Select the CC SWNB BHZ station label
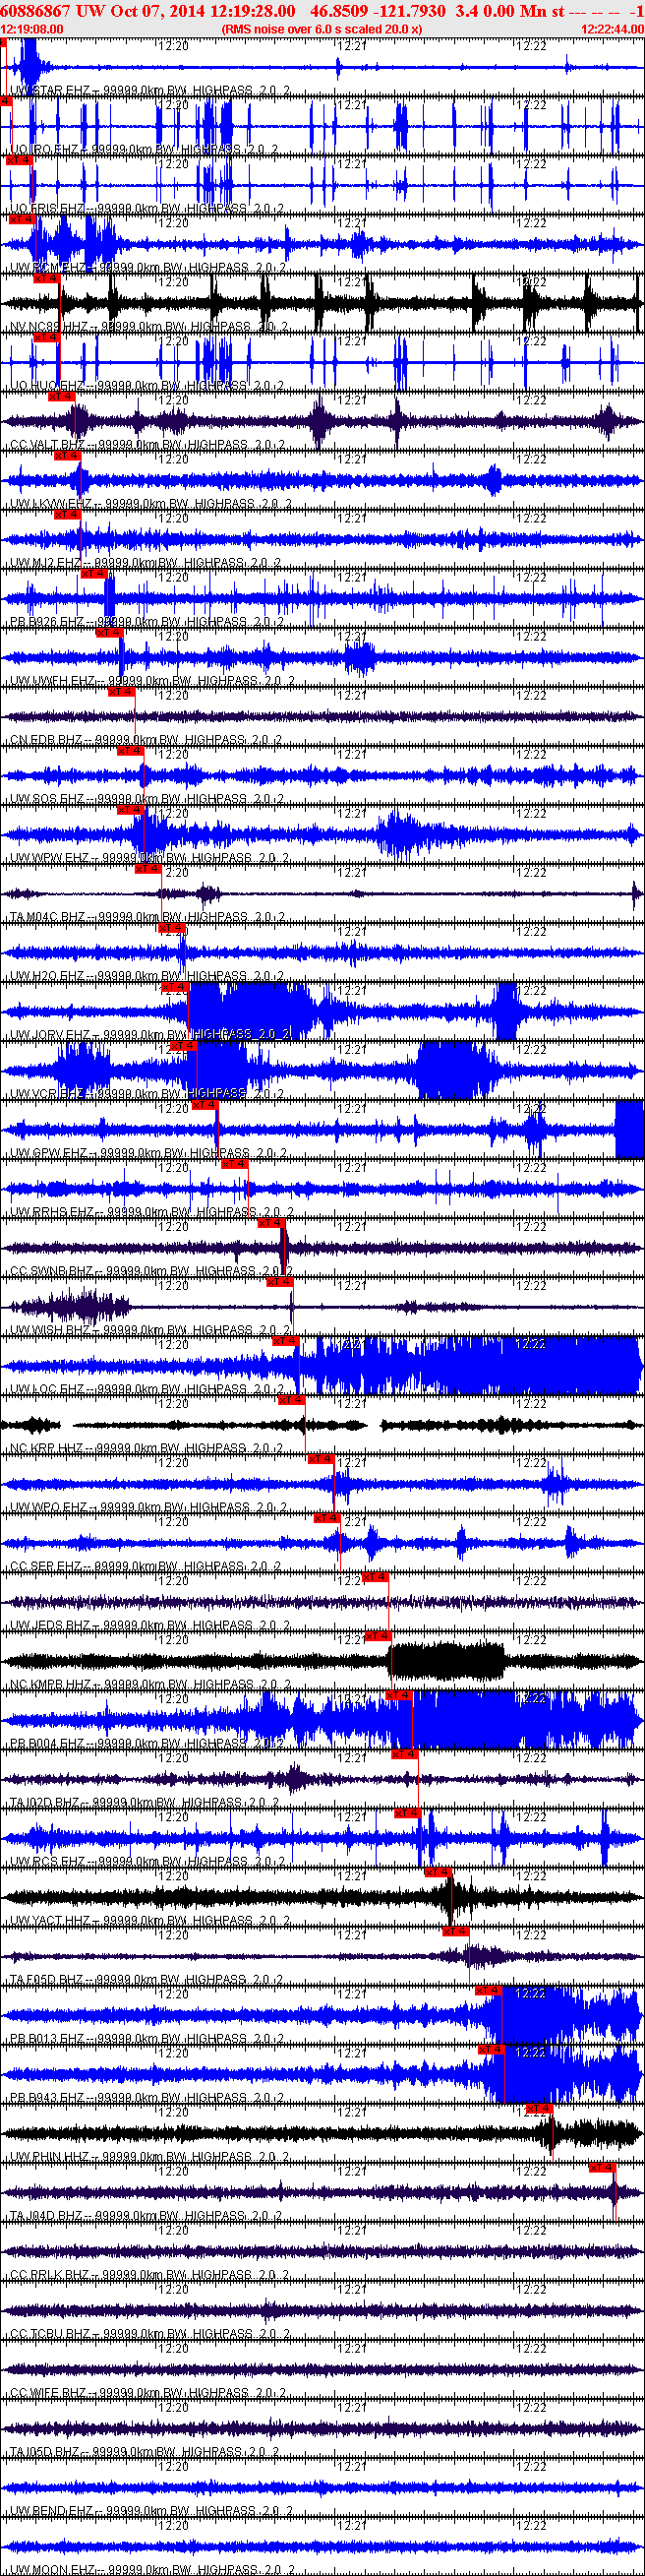This screenshot has width=645, height=2576. (151, 1271)
